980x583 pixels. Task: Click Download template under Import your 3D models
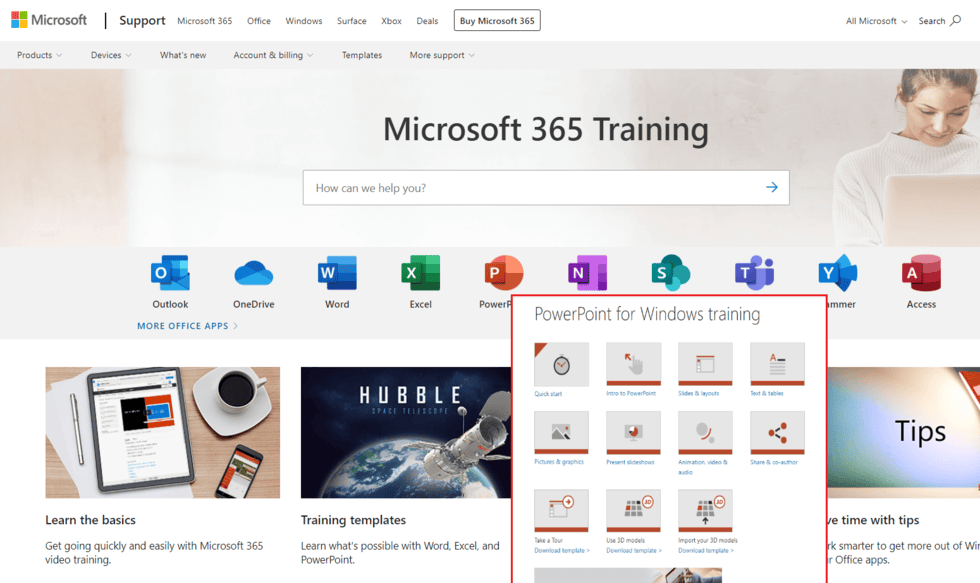[706, 551]
